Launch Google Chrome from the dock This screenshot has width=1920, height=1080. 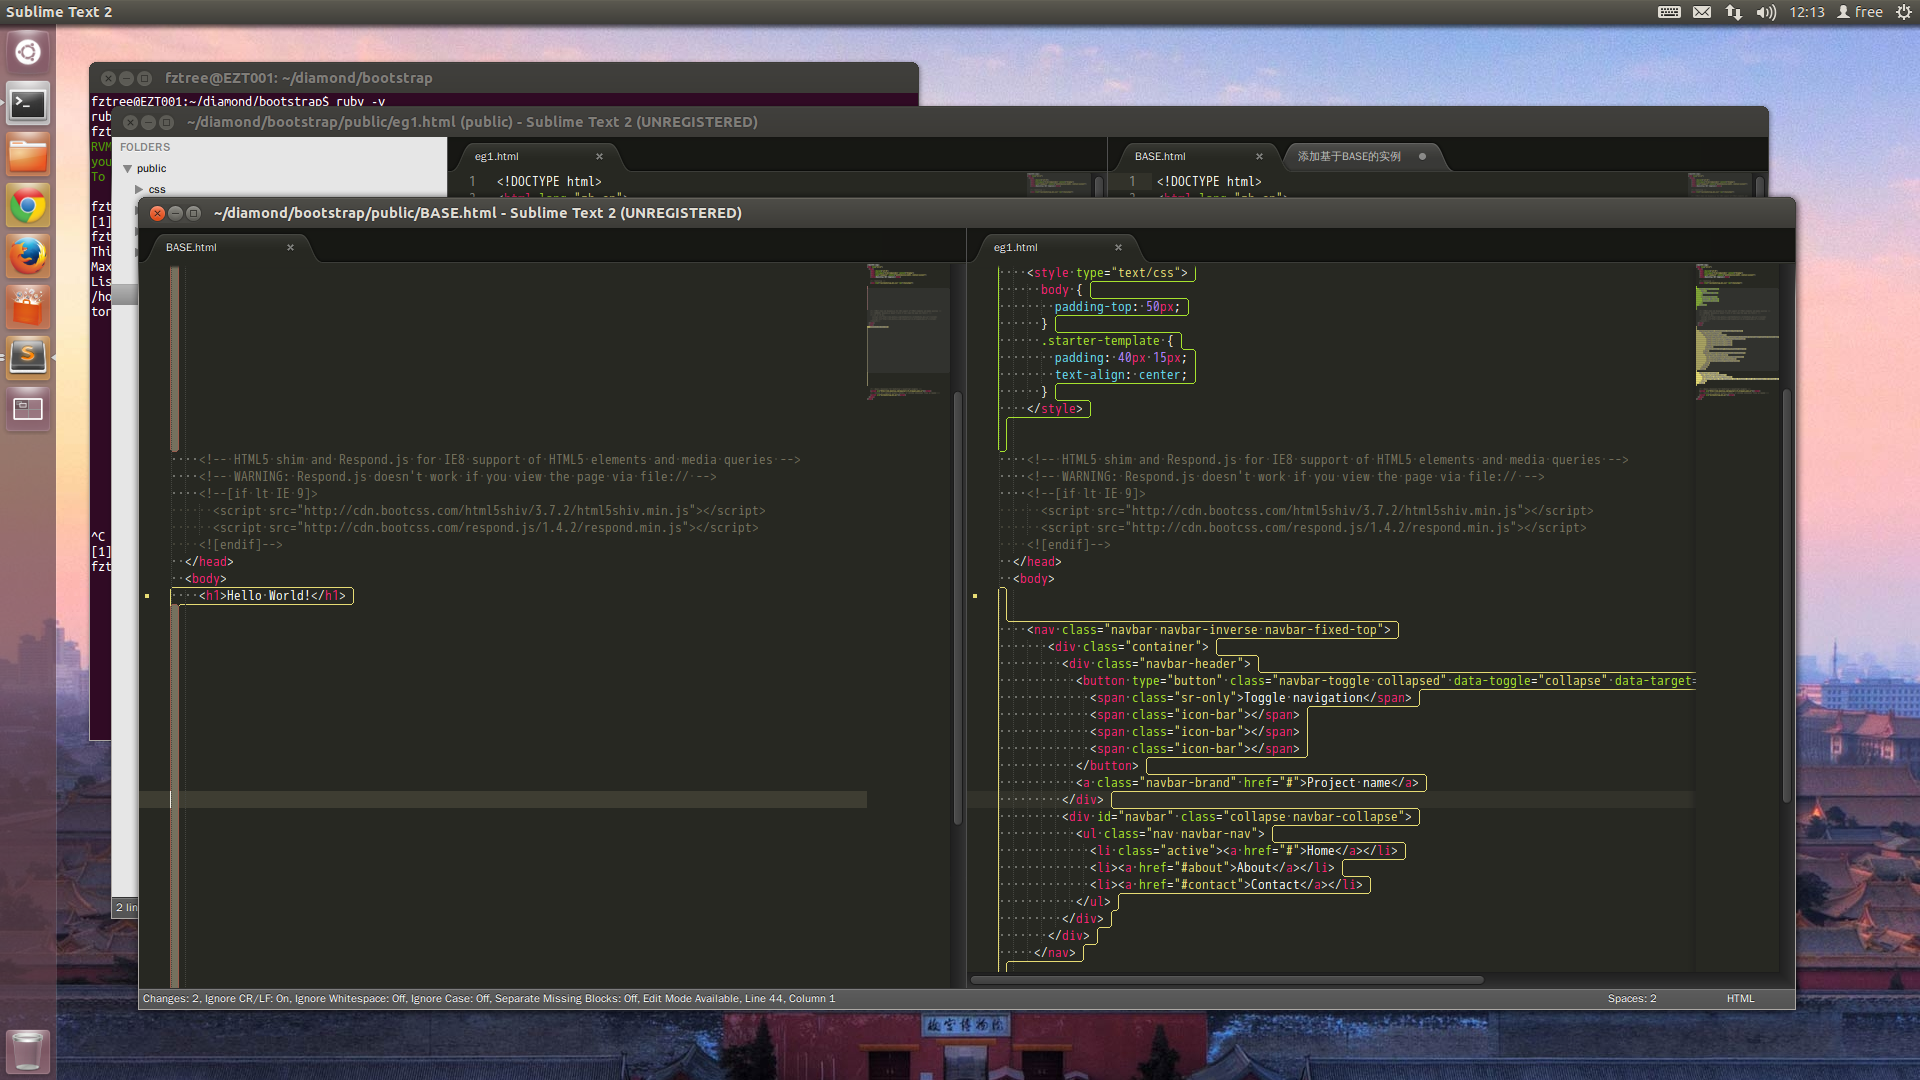28,207
